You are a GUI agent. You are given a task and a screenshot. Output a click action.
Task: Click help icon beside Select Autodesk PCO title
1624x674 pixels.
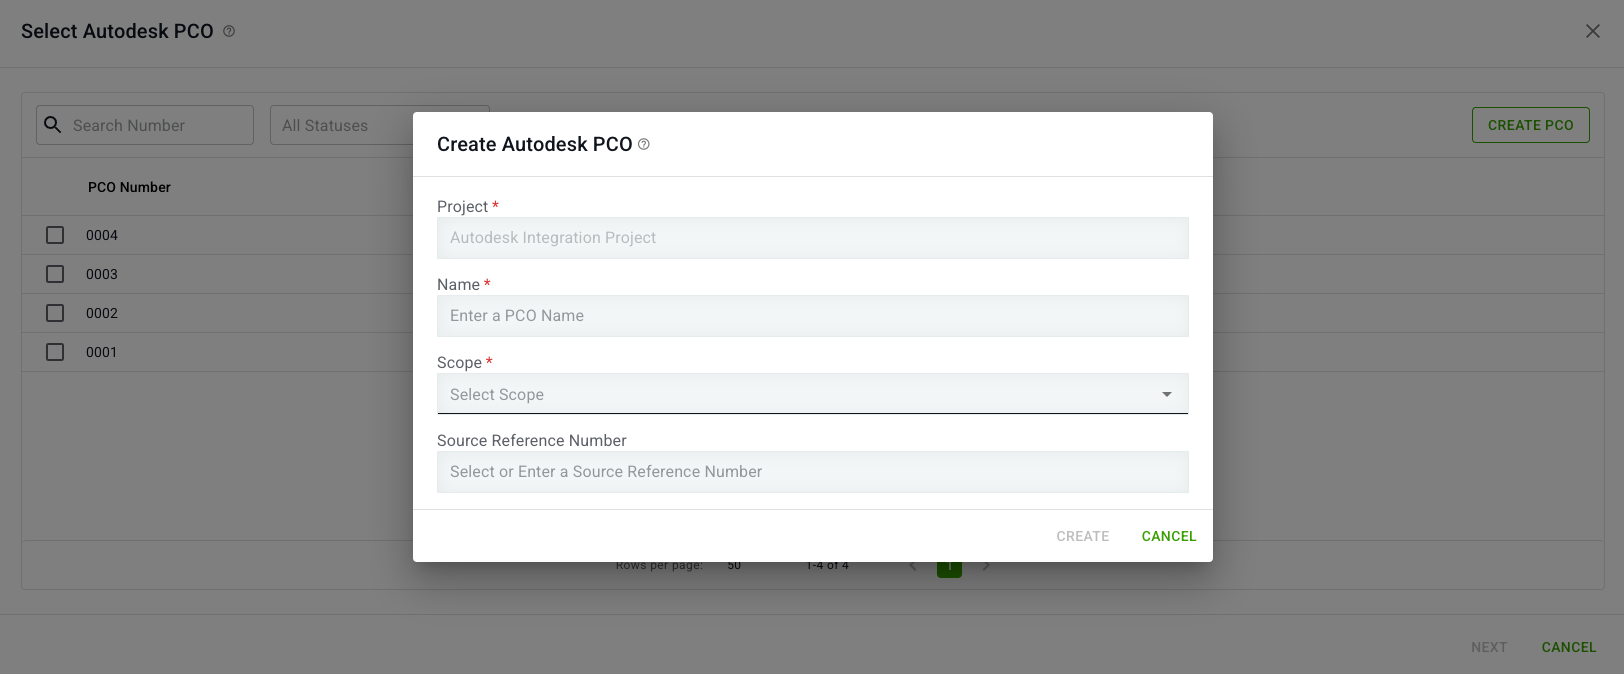[229, 32]
